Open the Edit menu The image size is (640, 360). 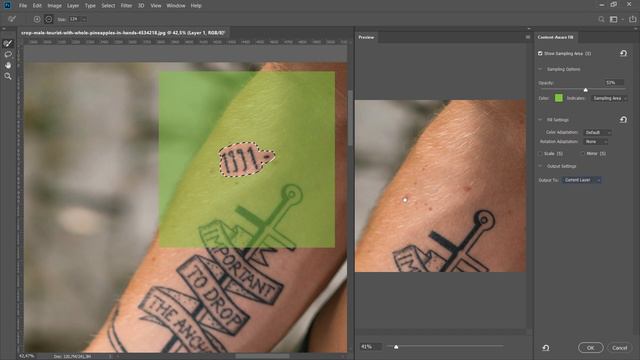tap(37, 6)
